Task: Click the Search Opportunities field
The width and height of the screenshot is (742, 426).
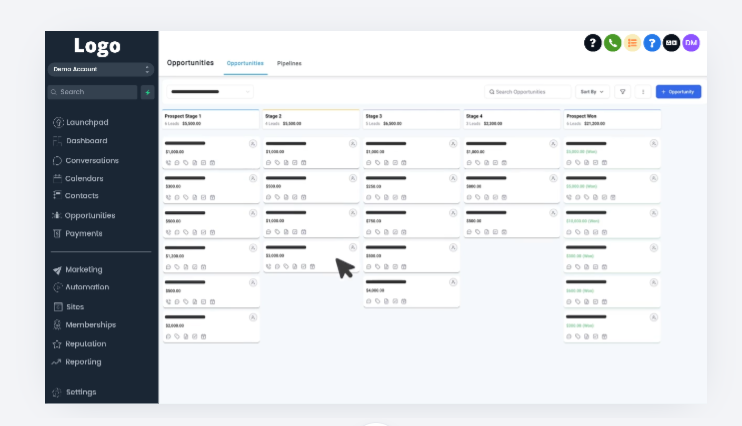Action: click(528, 92)
